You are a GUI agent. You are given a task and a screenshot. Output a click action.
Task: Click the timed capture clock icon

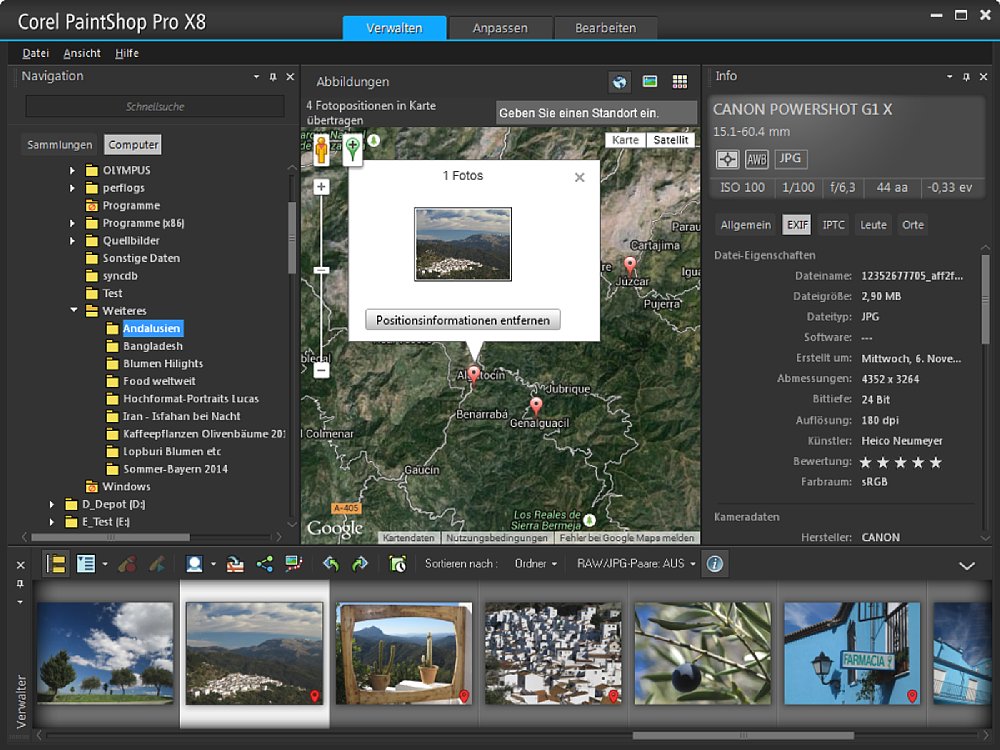click(x=397, y=564)
